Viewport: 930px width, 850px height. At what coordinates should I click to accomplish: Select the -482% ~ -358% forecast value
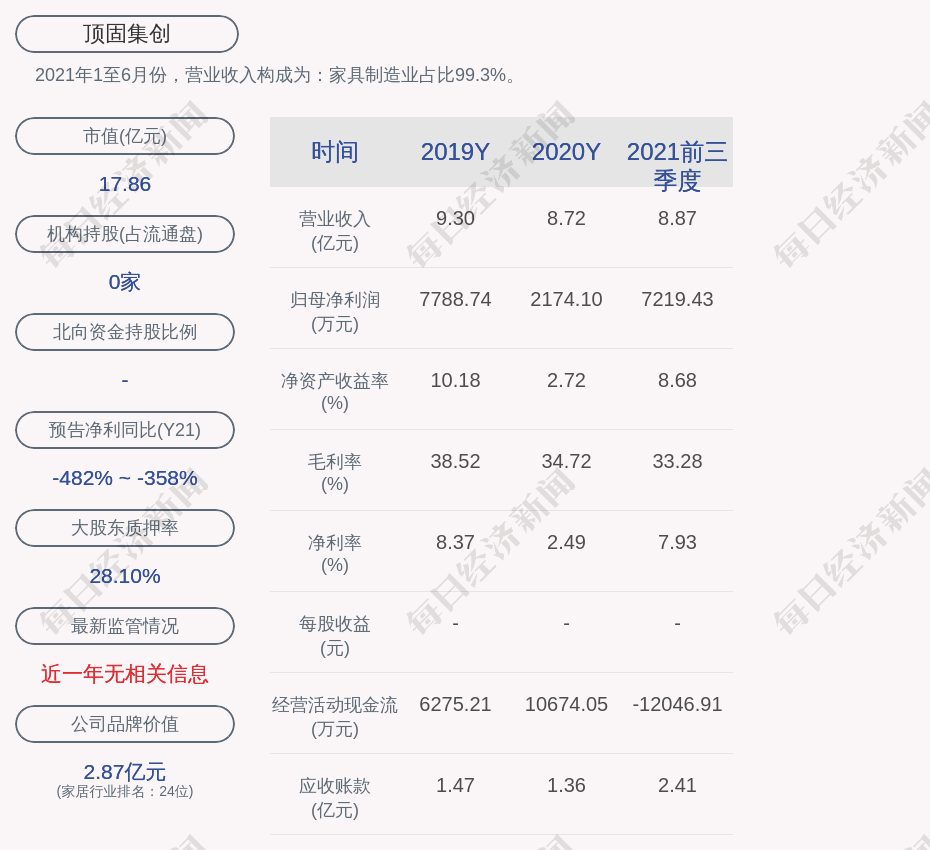point(125,477)
